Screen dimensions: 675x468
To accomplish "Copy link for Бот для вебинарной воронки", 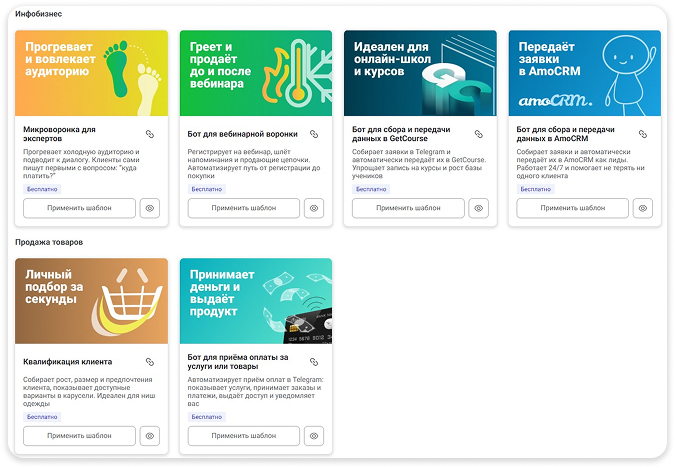I will 314,134.
